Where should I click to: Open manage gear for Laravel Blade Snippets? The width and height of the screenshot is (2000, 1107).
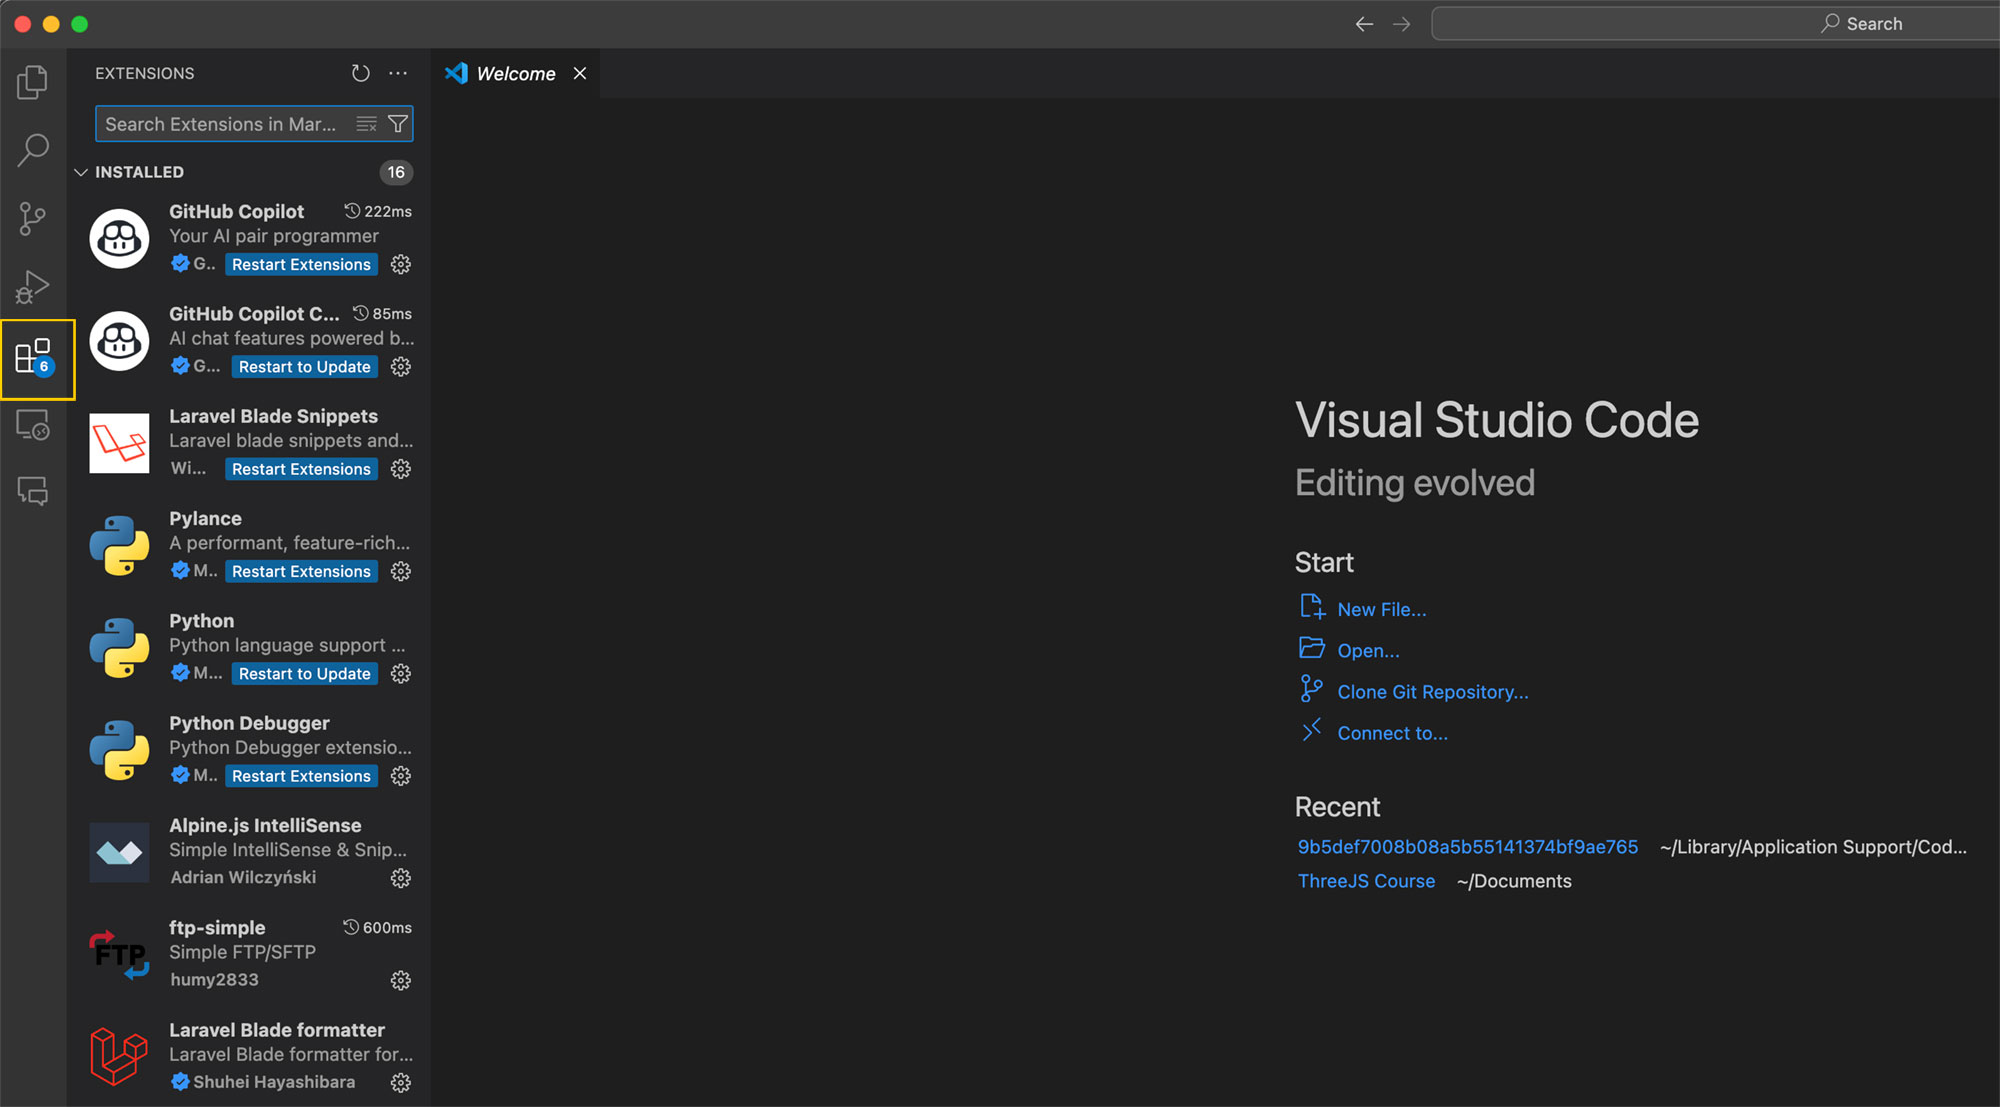401,469
